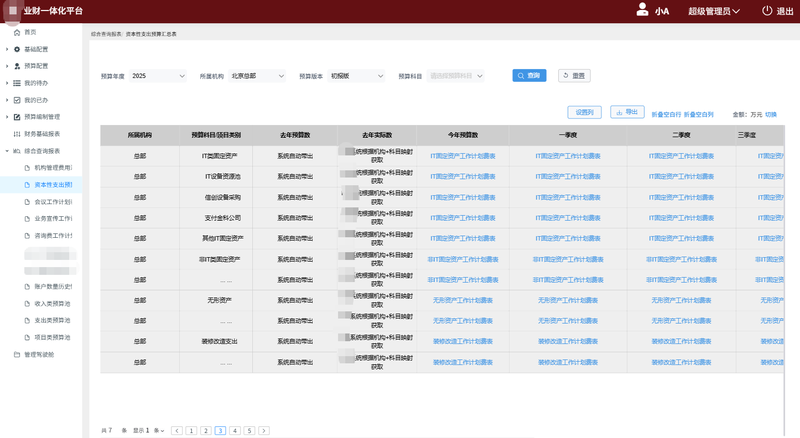Image resolution: width=800 pixels, height=438 pixels.
Task: Collapse the 综合查询报表 tree node
Action: pyautogui.click(x=7, y=150)
